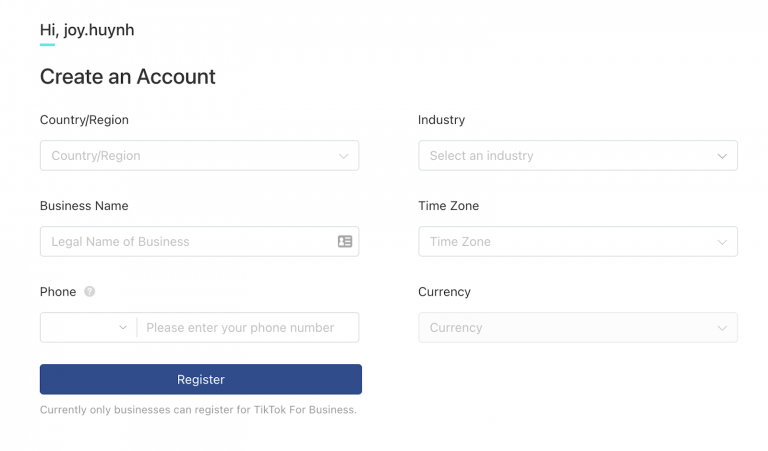Open the phone country code selector
This screenshot has width=768, height=451.
(85, 327)
